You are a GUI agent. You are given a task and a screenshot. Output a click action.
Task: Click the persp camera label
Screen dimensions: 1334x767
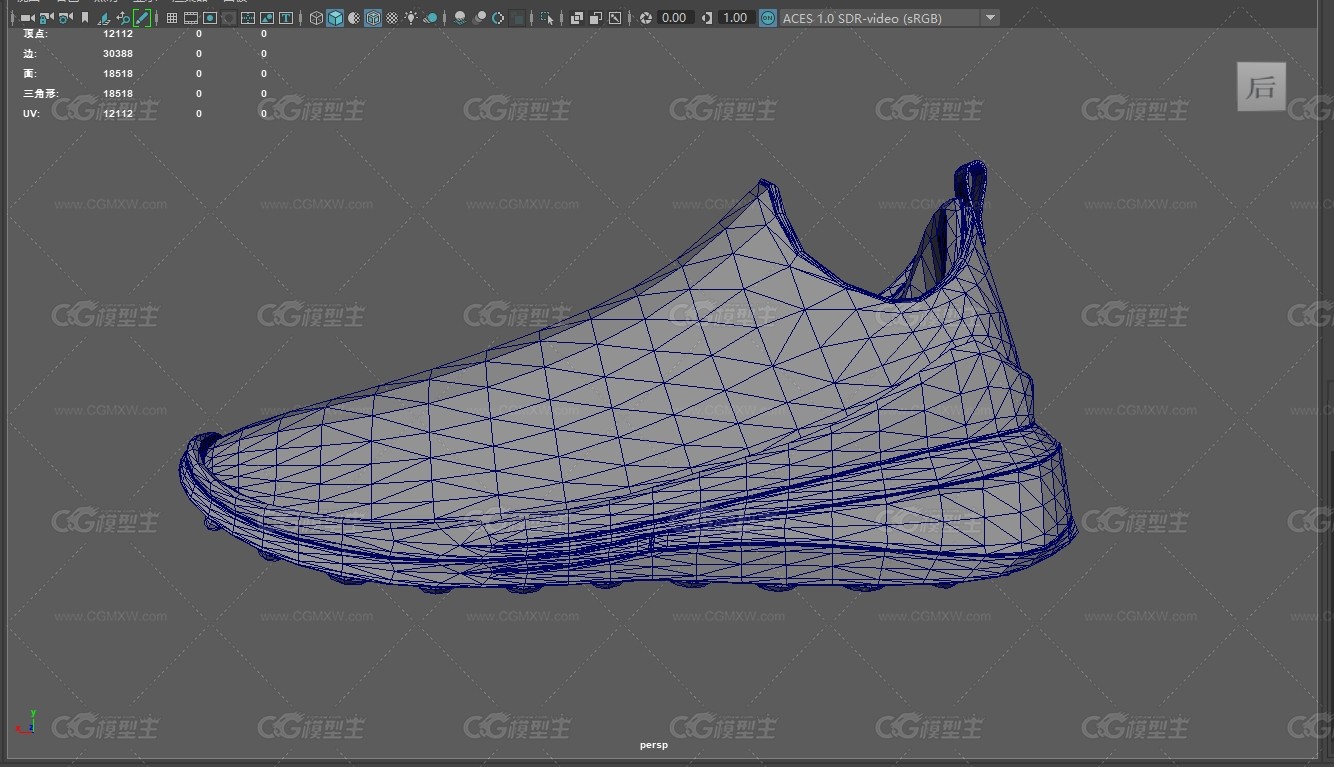654,745
